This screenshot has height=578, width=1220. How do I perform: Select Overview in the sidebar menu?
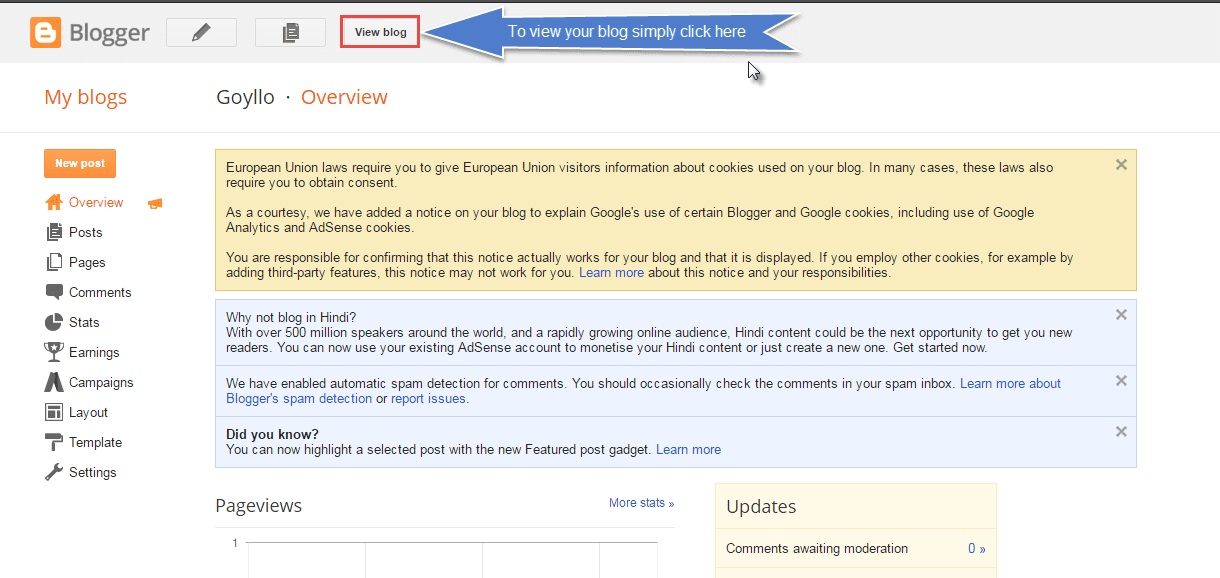point(96,202)
